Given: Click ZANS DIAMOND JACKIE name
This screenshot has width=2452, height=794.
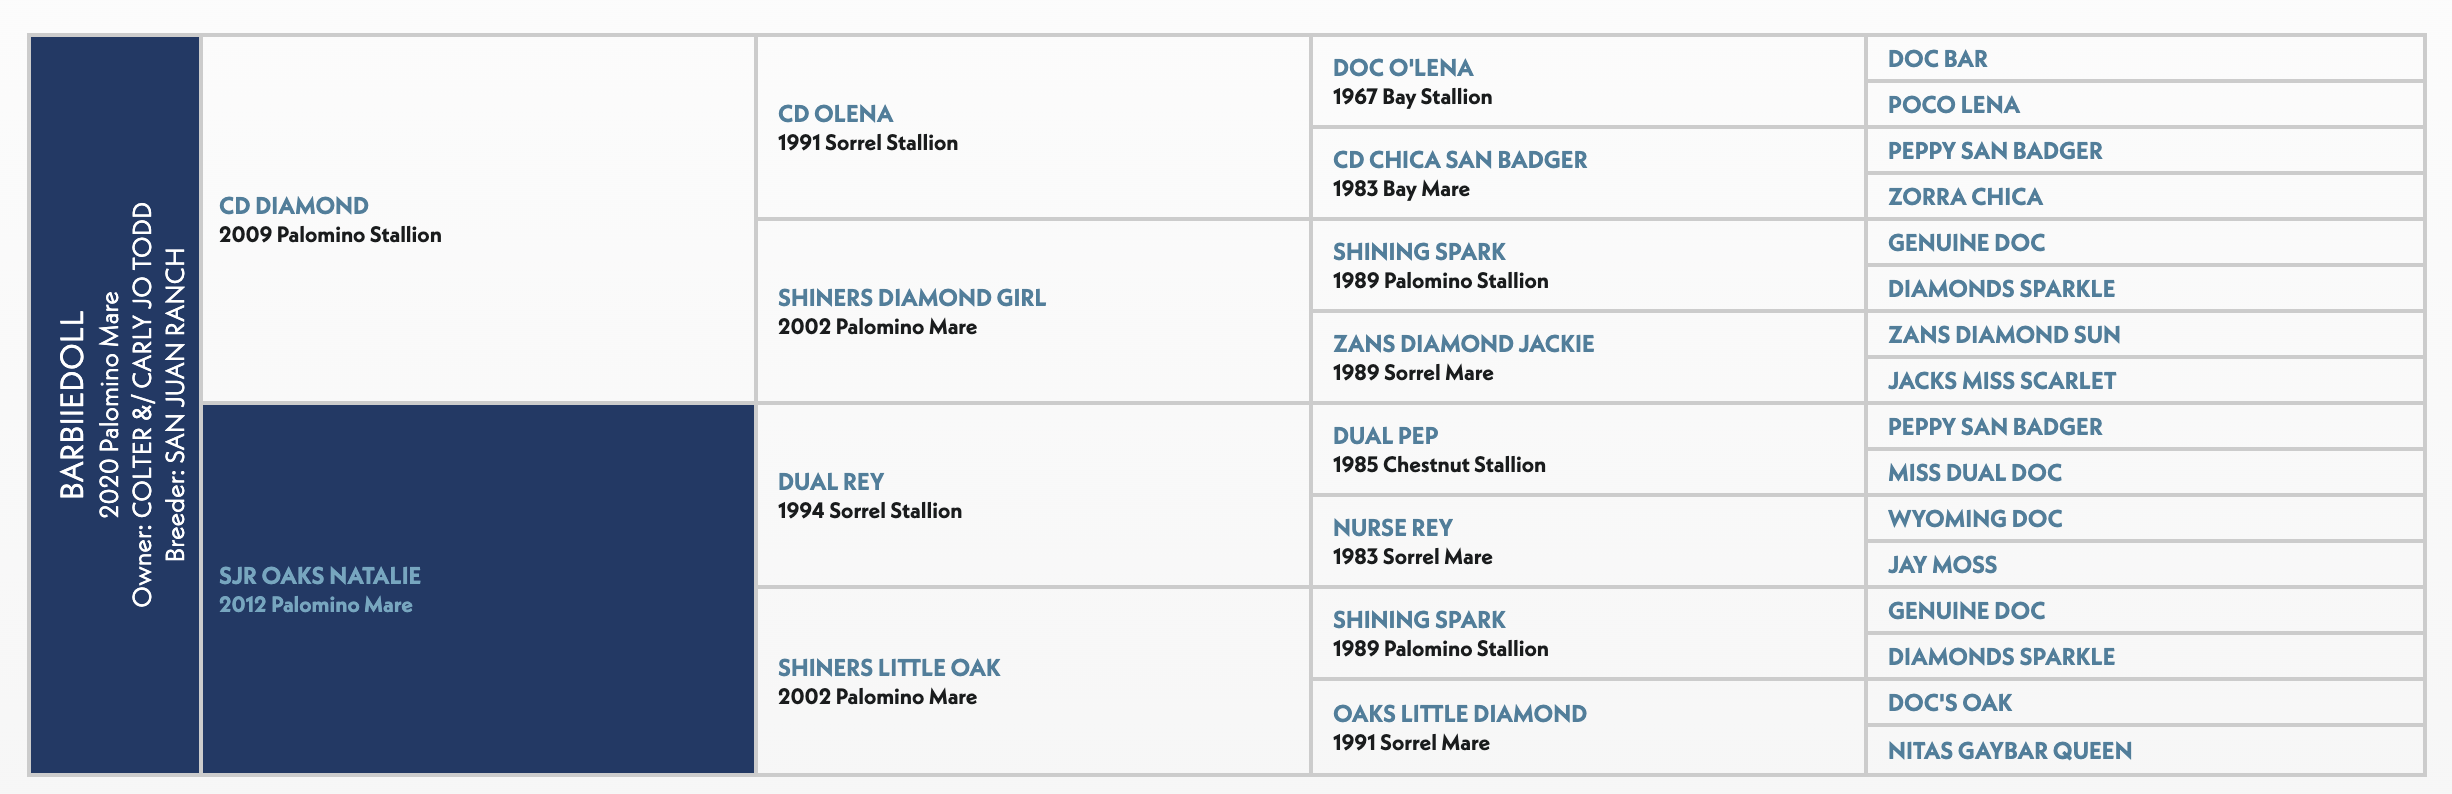Looking at the screenshot, I should point(1463,344).
